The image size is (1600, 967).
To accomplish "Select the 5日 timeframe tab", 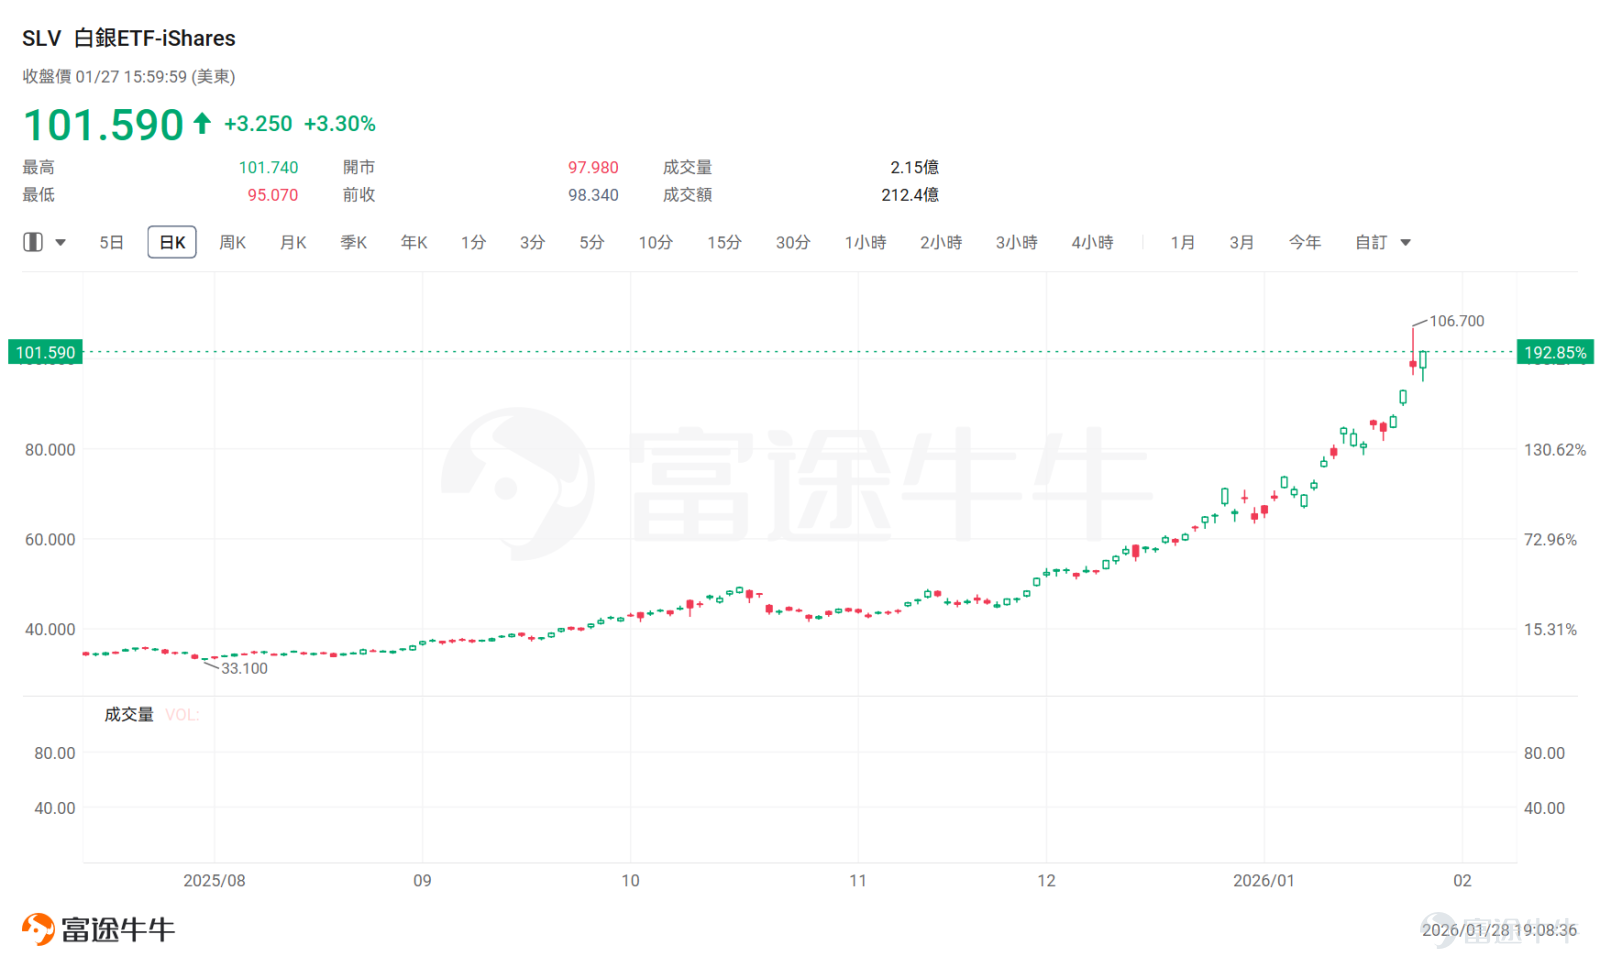I will tap(111, 242).
